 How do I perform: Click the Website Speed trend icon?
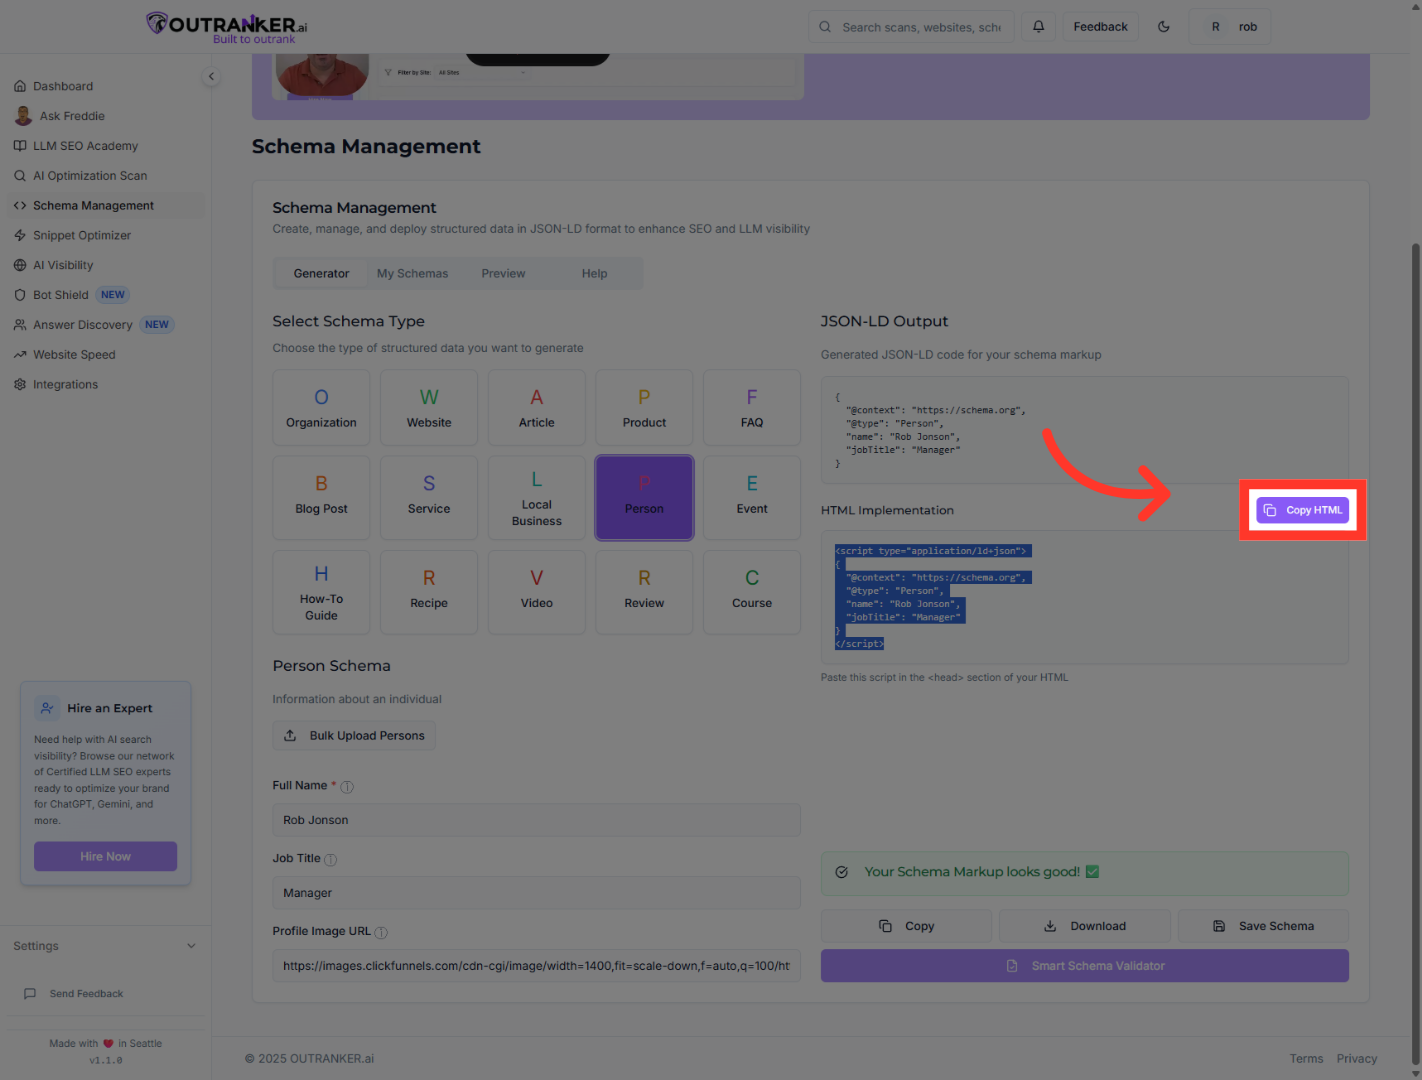coord(20,355)
